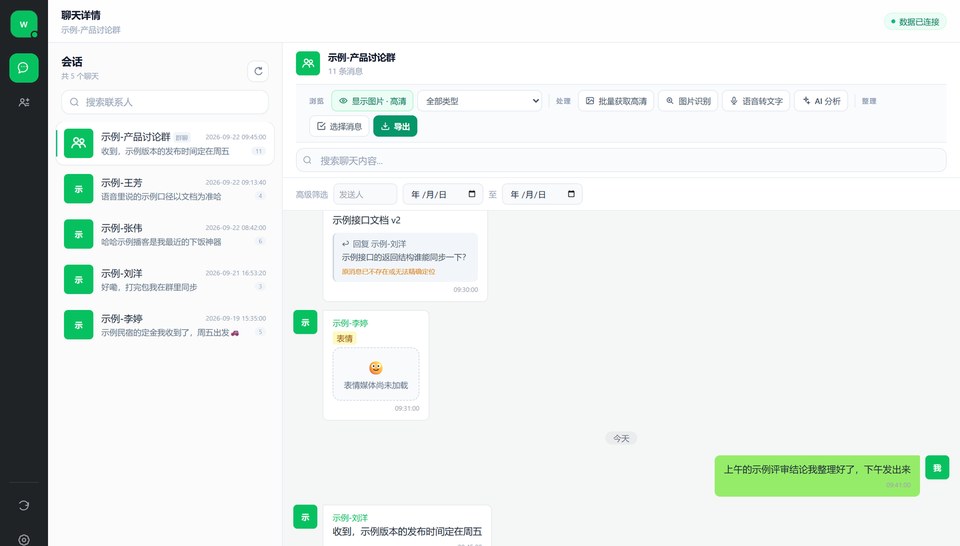Click the unloaded emoji sticker placeholder
The image size is (960, 546).
(376, 374)
